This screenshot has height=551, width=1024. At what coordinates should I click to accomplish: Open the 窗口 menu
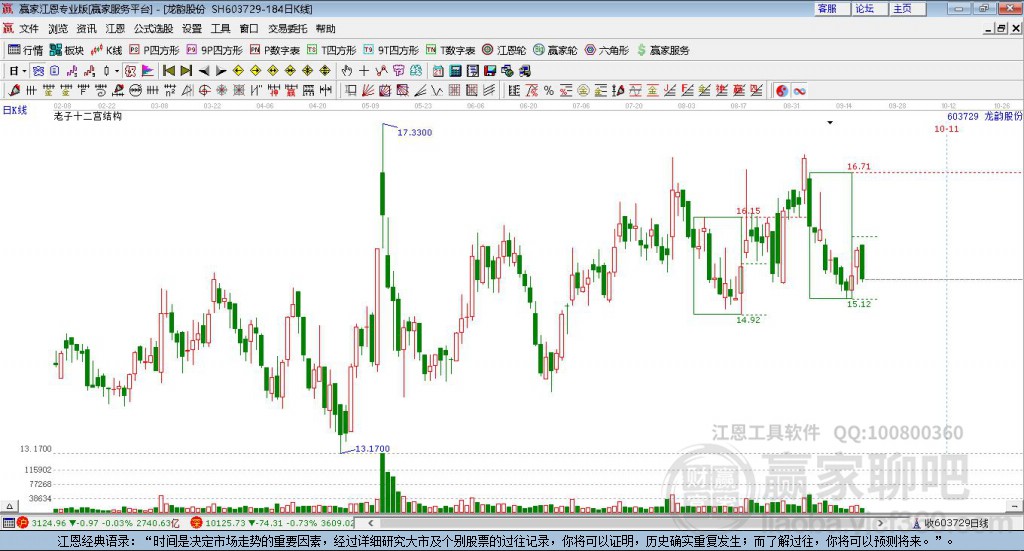(249, 29)
